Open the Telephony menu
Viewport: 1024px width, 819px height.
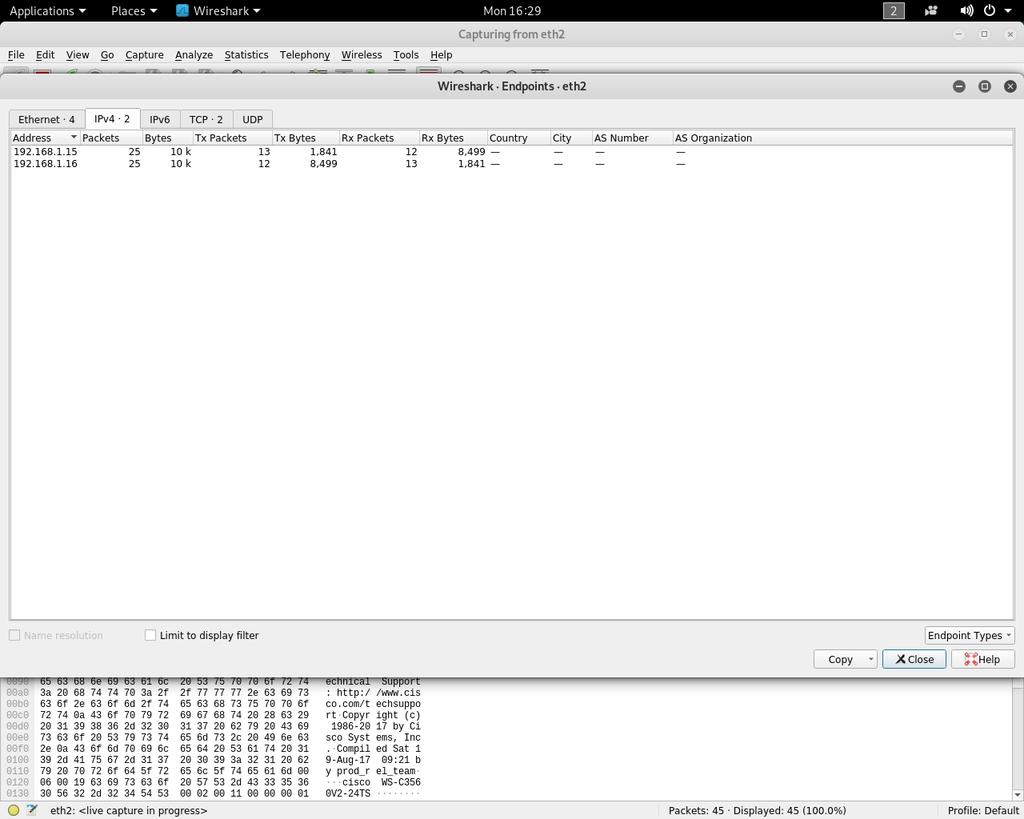(304, 55)
